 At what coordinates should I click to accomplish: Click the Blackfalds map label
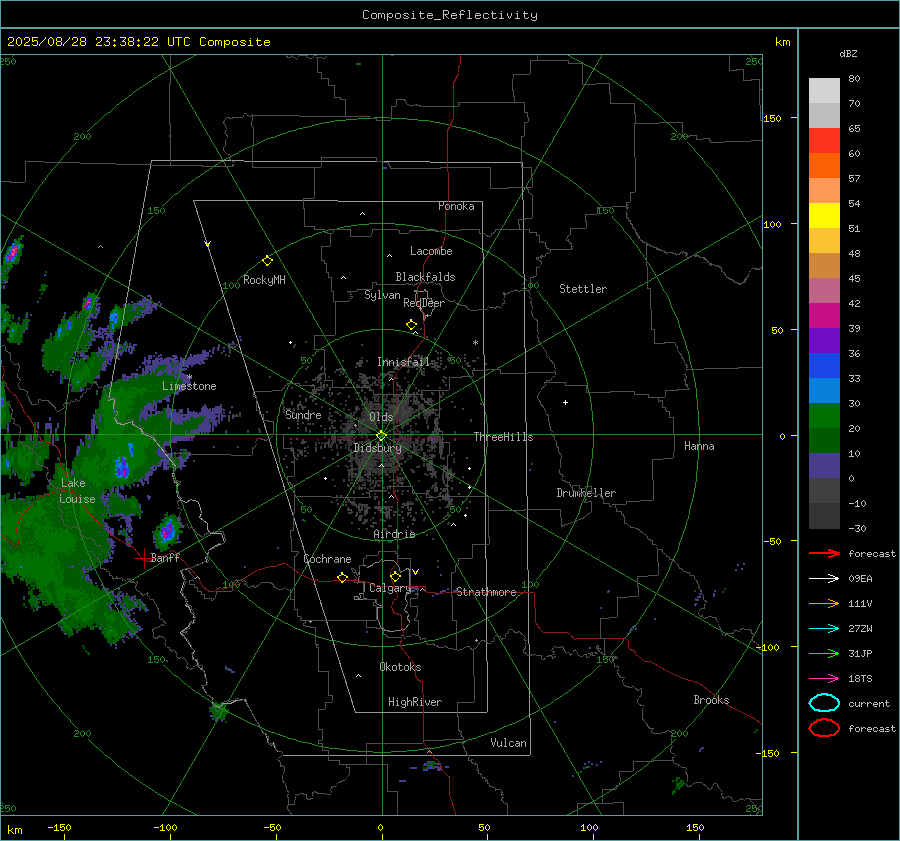[x=425, y=277]
